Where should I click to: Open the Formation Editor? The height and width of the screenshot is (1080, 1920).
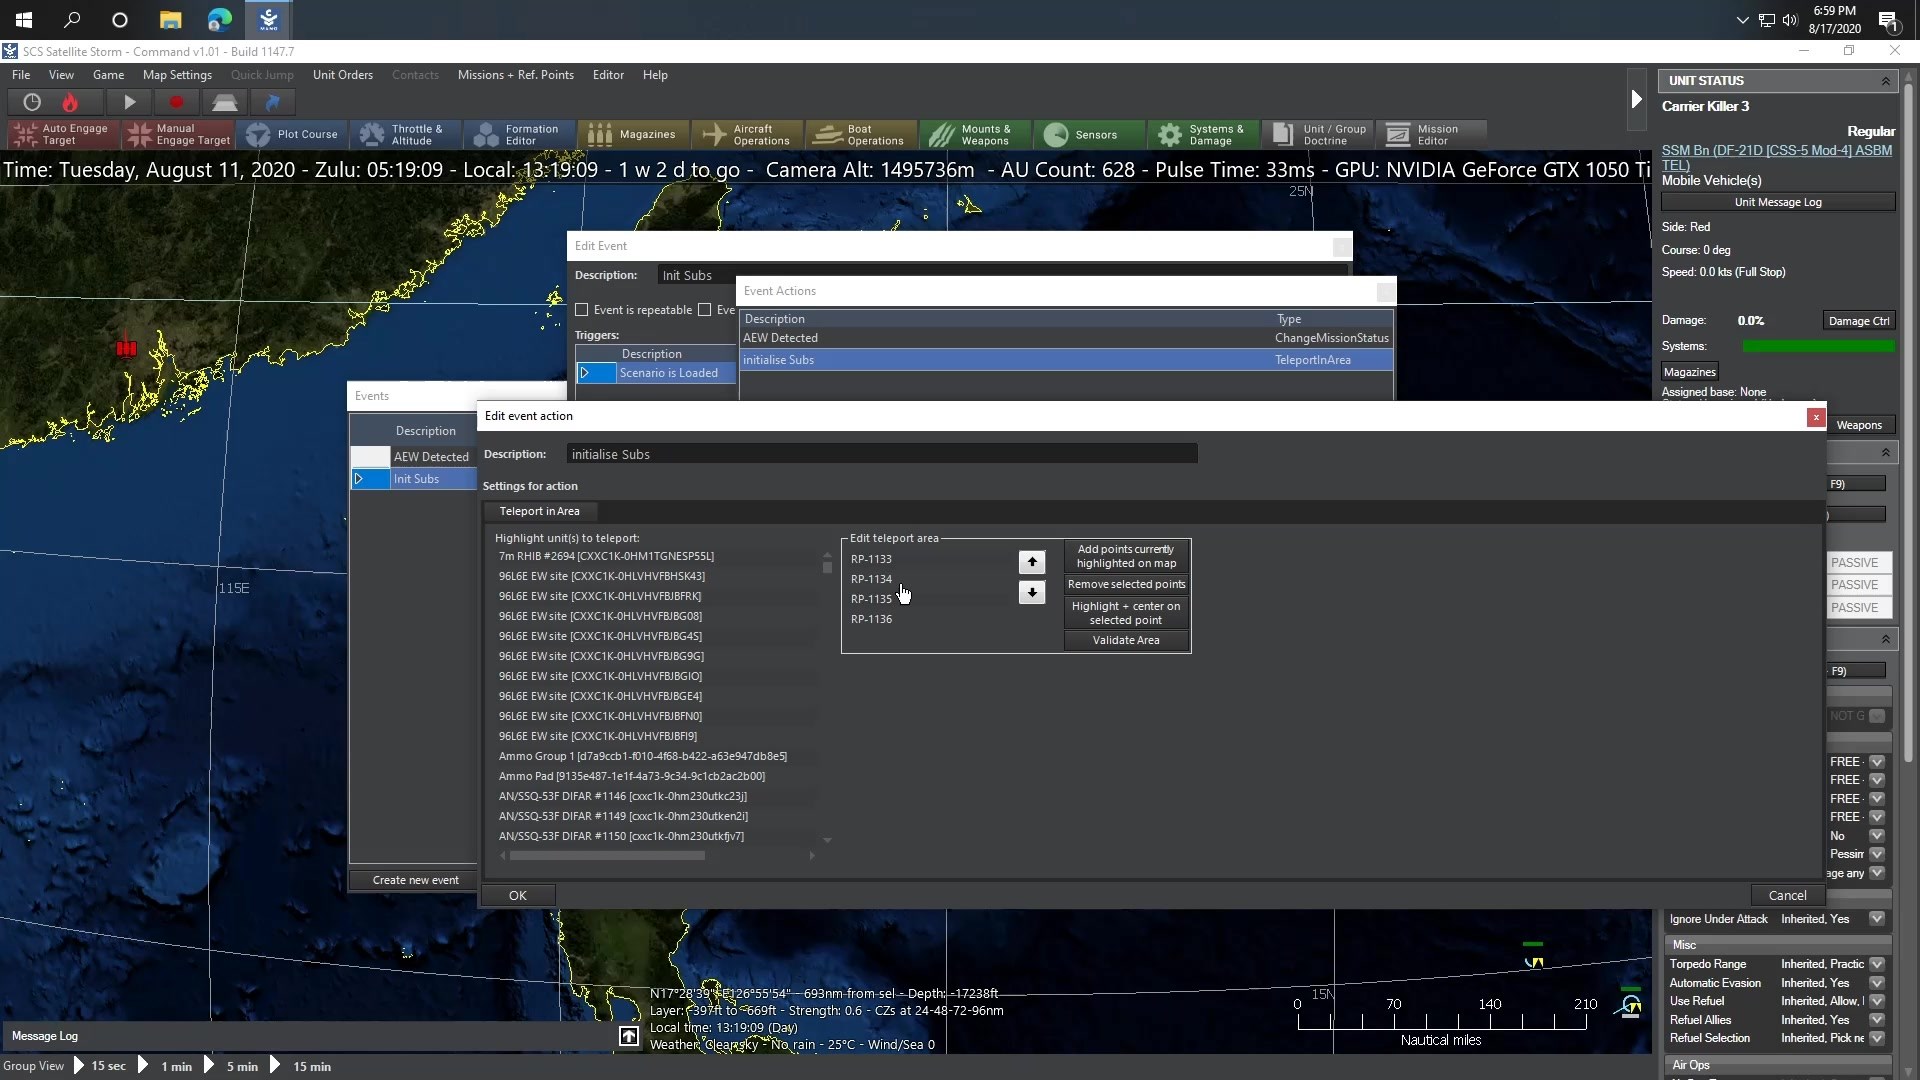point(521,134)
